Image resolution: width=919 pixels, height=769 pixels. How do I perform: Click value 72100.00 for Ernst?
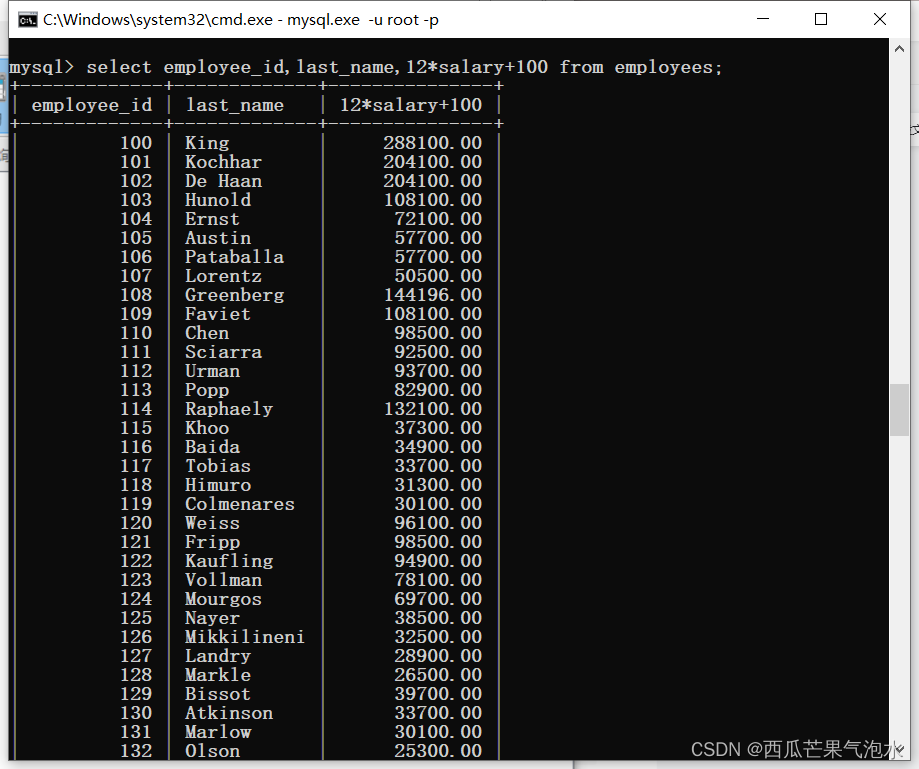438,219
